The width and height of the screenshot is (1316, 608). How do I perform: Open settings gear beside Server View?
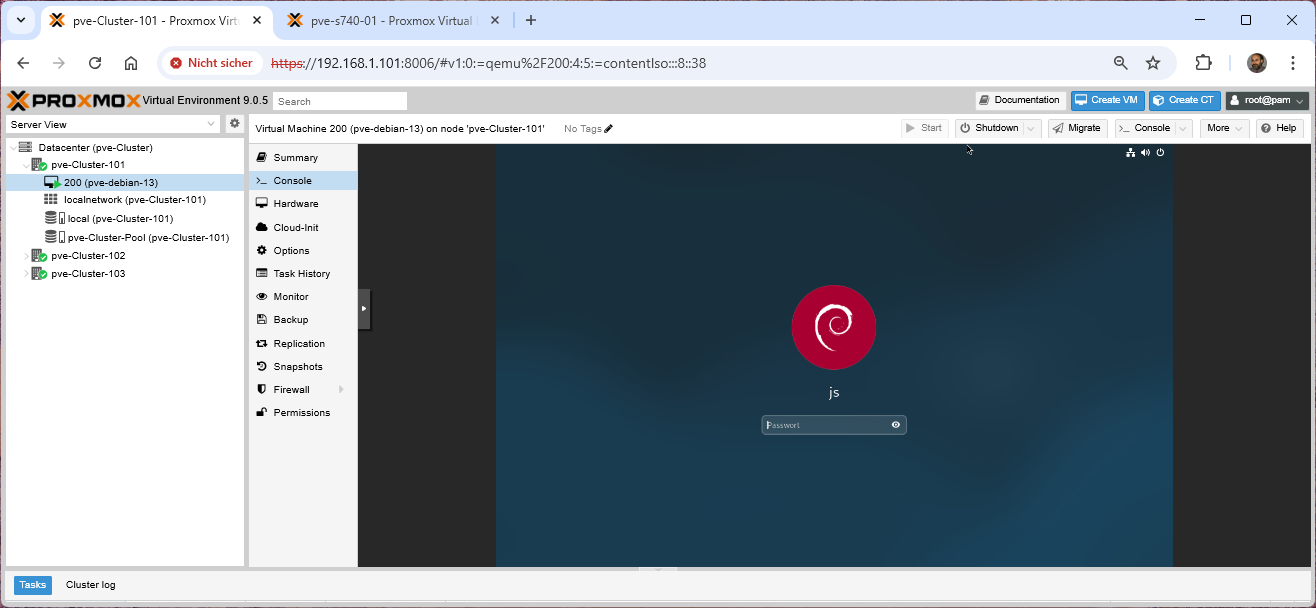tap(235, 124)
